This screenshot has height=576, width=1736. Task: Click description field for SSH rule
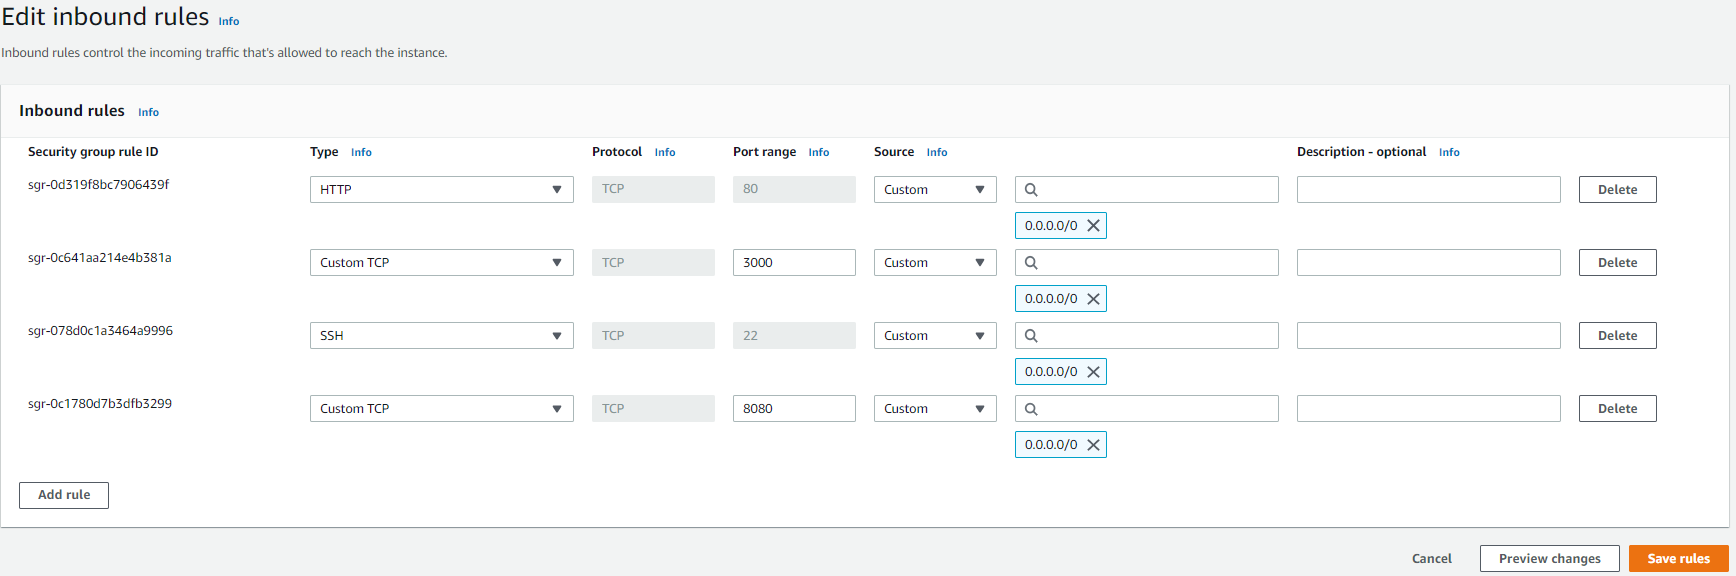(x=1429, y=335)
